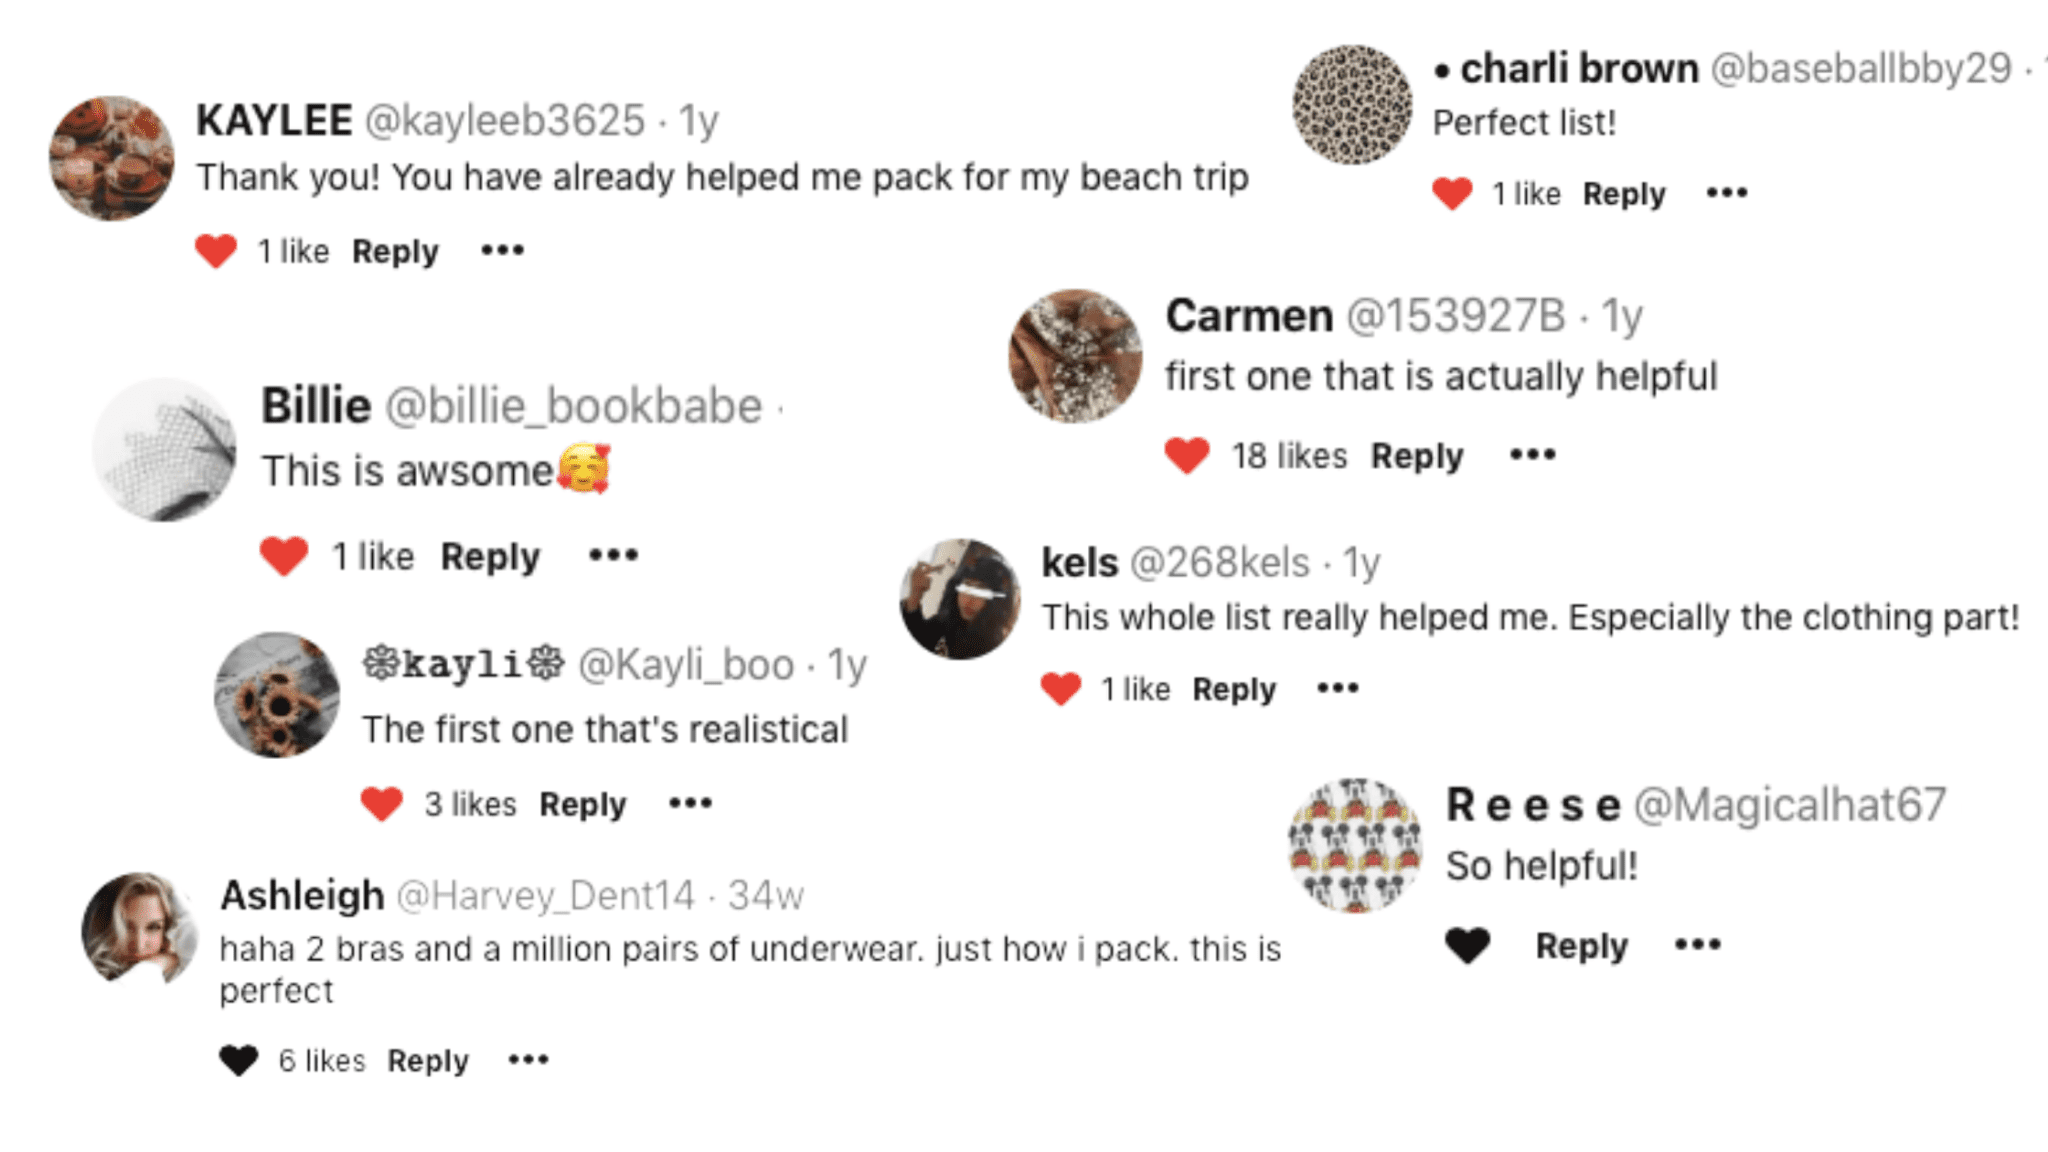Open Billie's @billie_bookbabe profile link
The image size is (2048, 1152).
[x=574, y=406]
